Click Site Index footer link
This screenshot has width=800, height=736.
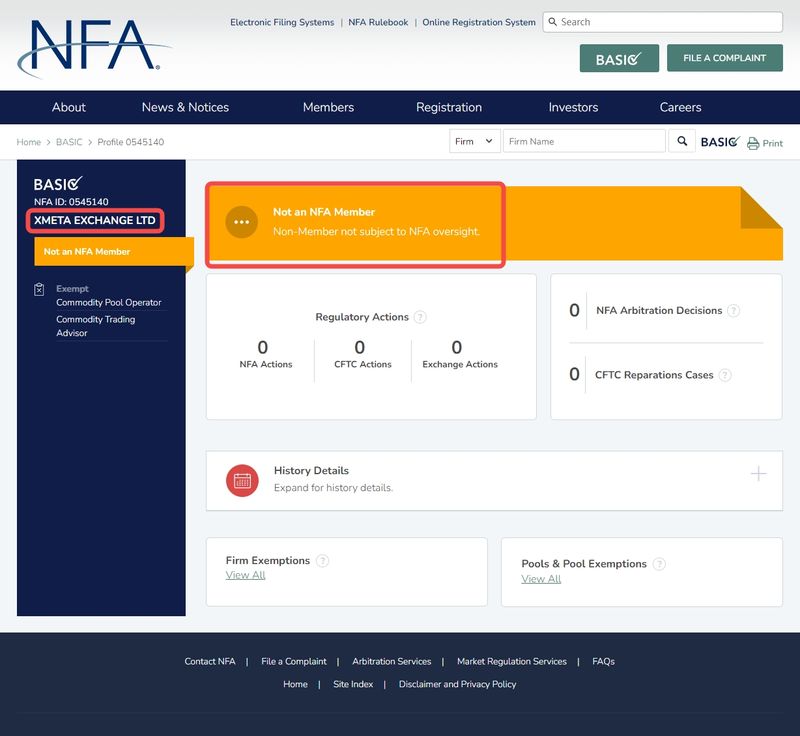[353, 684]
